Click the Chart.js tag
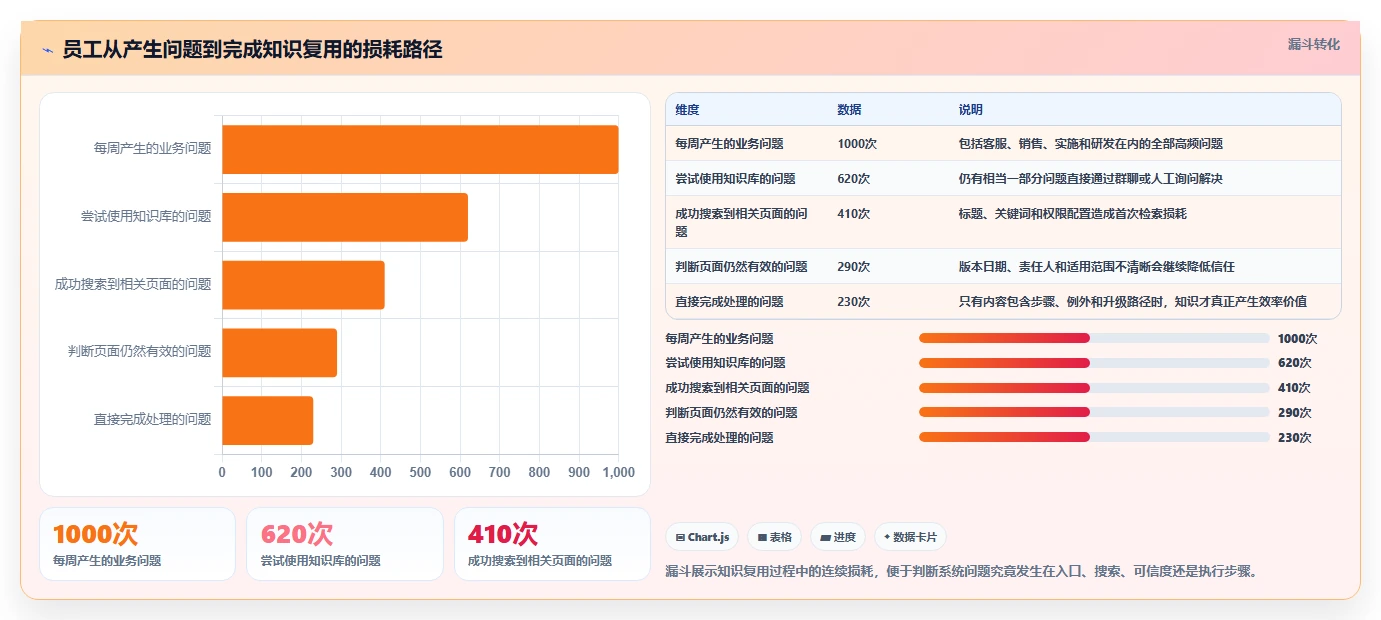Viewport: 1381px width, 620px height. 702,537
